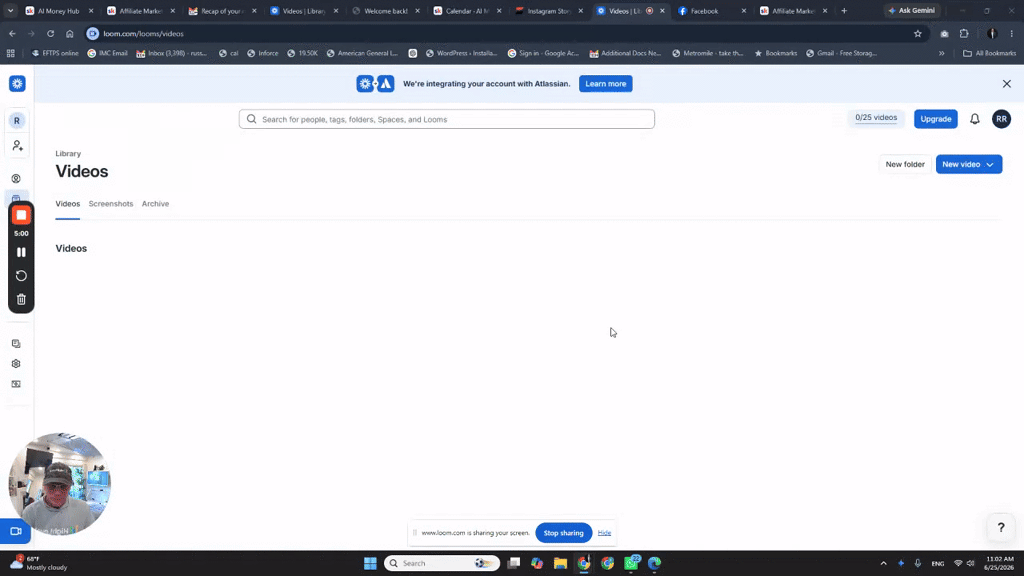Open the R workspace avatar in sidebar
Screen dimensions: 1024x576
coord(17,121)
